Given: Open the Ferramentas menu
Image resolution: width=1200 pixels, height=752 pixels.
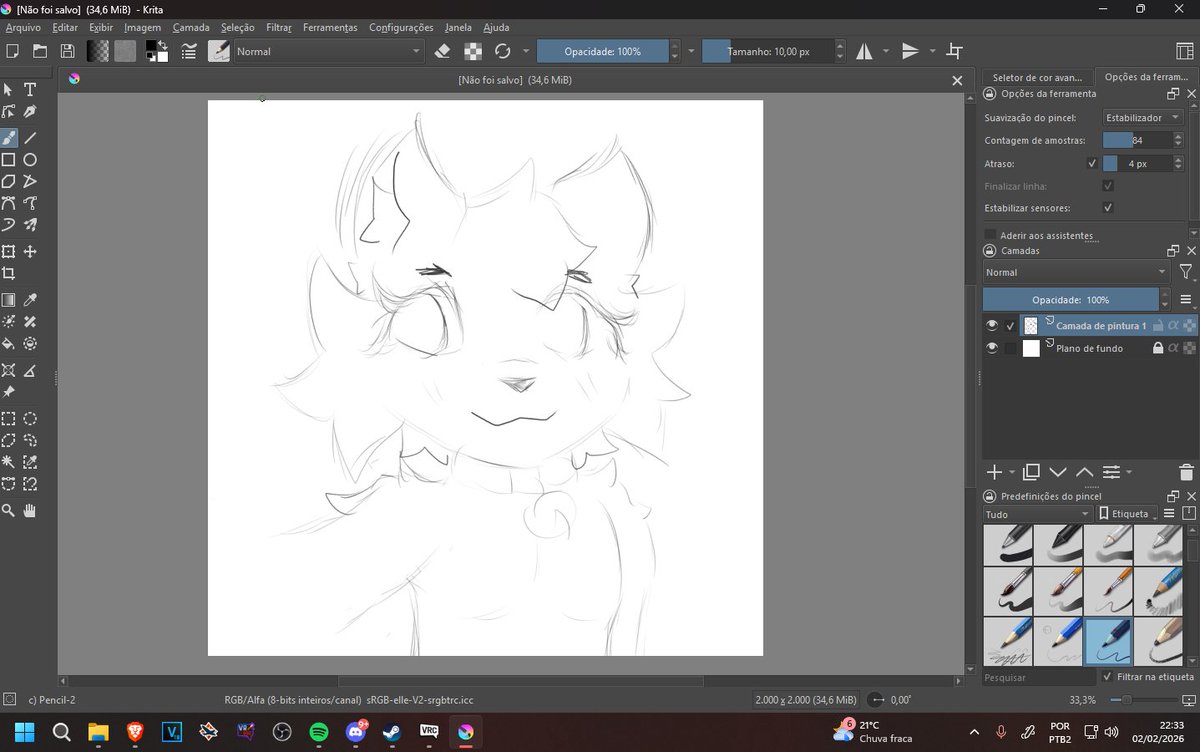Looking at the screenshot, I should pyautogui.click(x=330, y=28).
